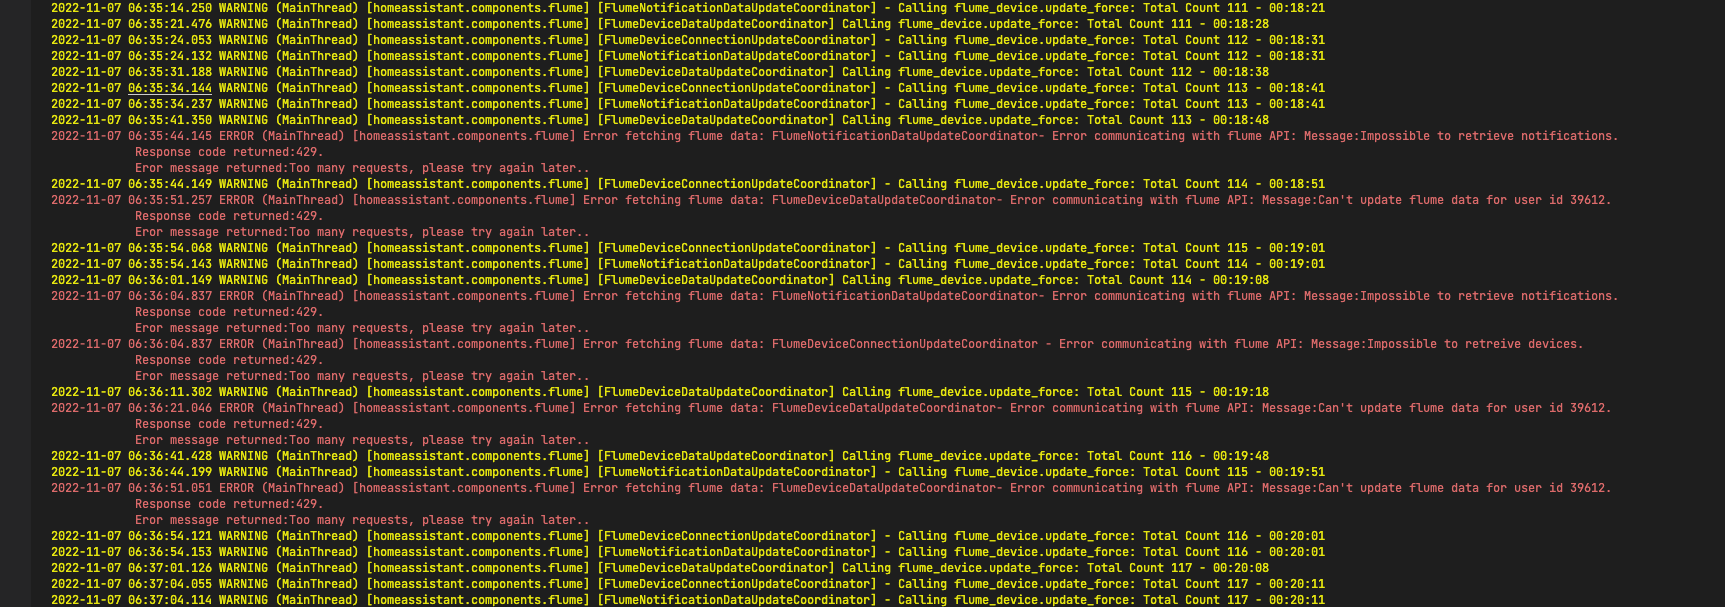
Task: Click the 06:35:41.350 warning timestamp
Action: (x=170, y=120)
